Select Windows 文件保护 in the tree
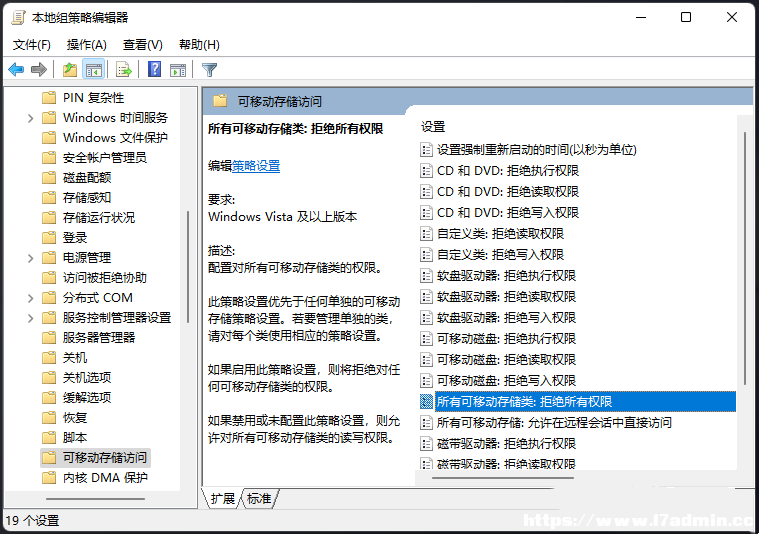759x534 pixels. point(115,138)
